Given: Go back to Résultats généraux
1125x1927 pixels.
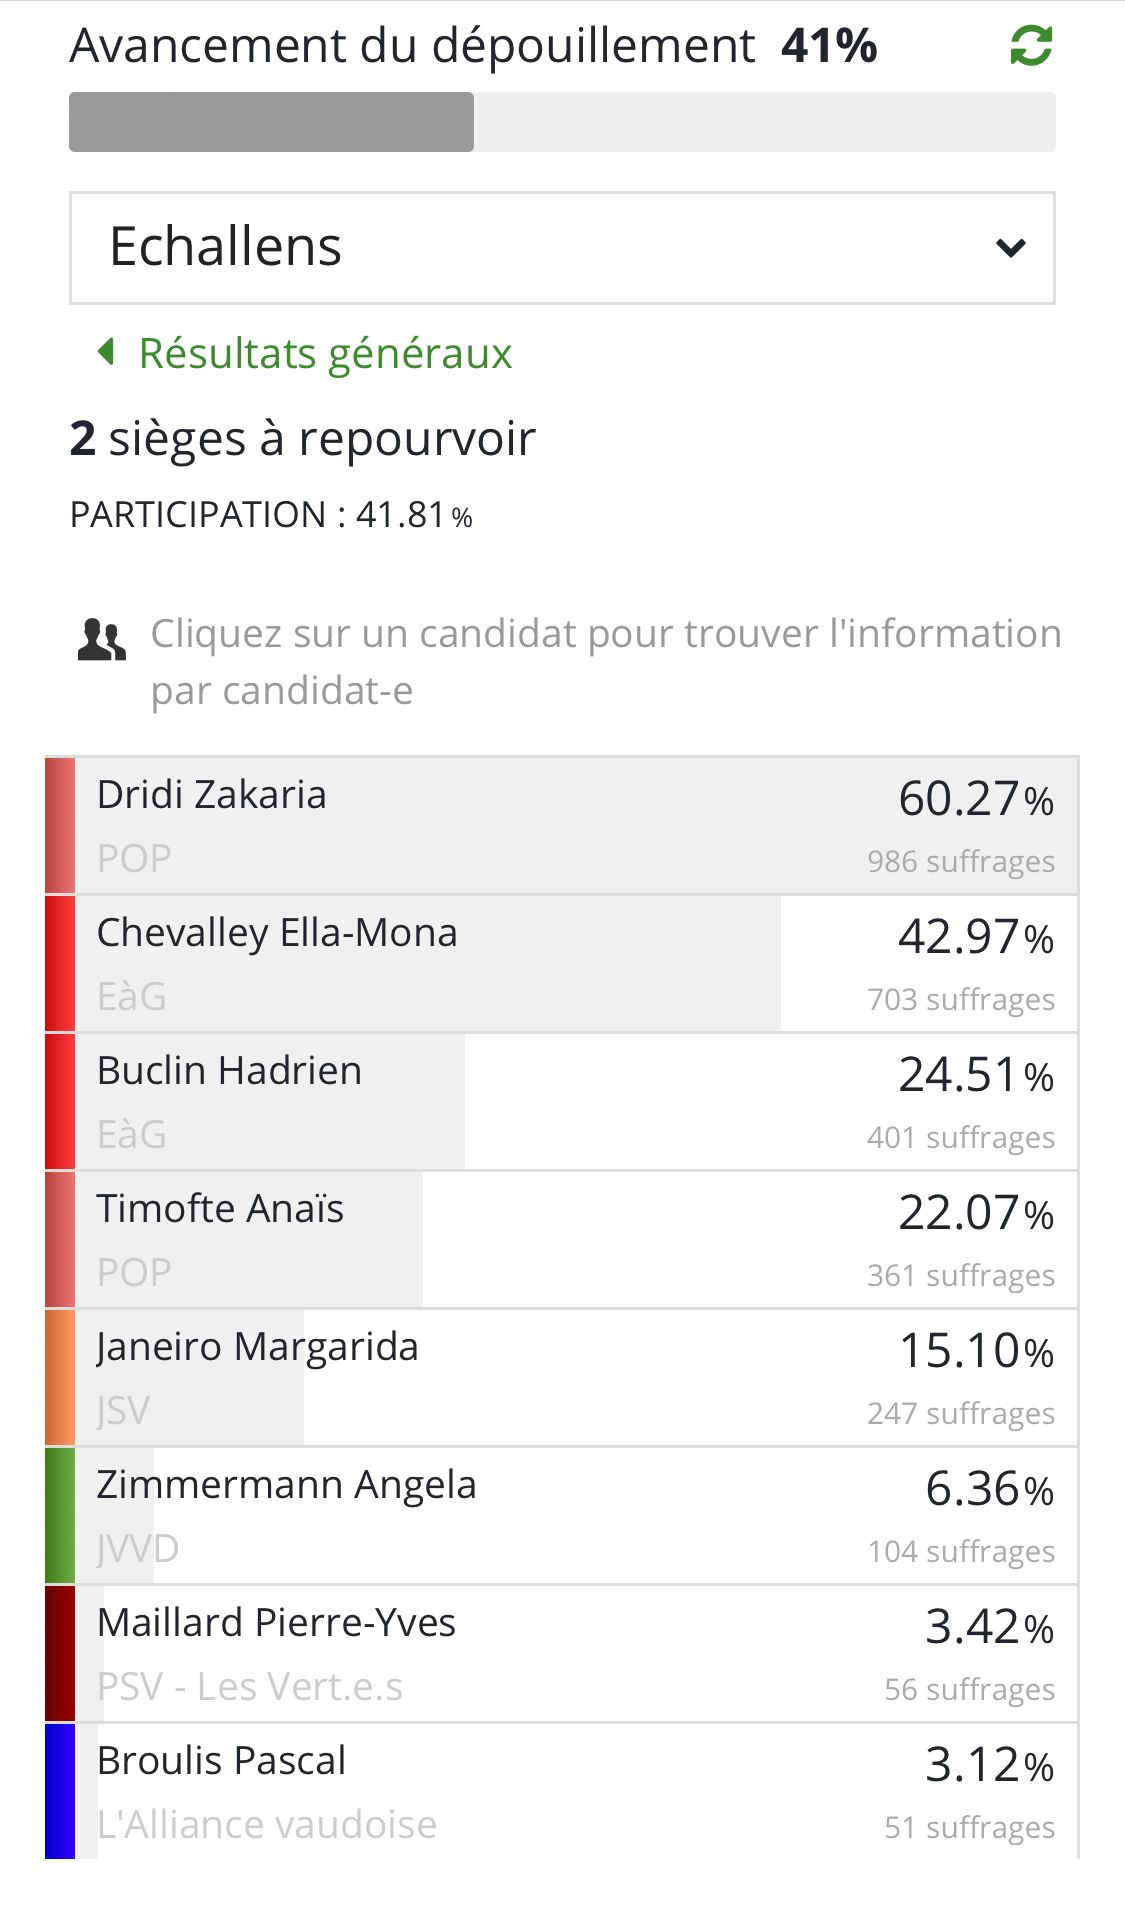Looking at the screenshot, I should coord(325,353).
